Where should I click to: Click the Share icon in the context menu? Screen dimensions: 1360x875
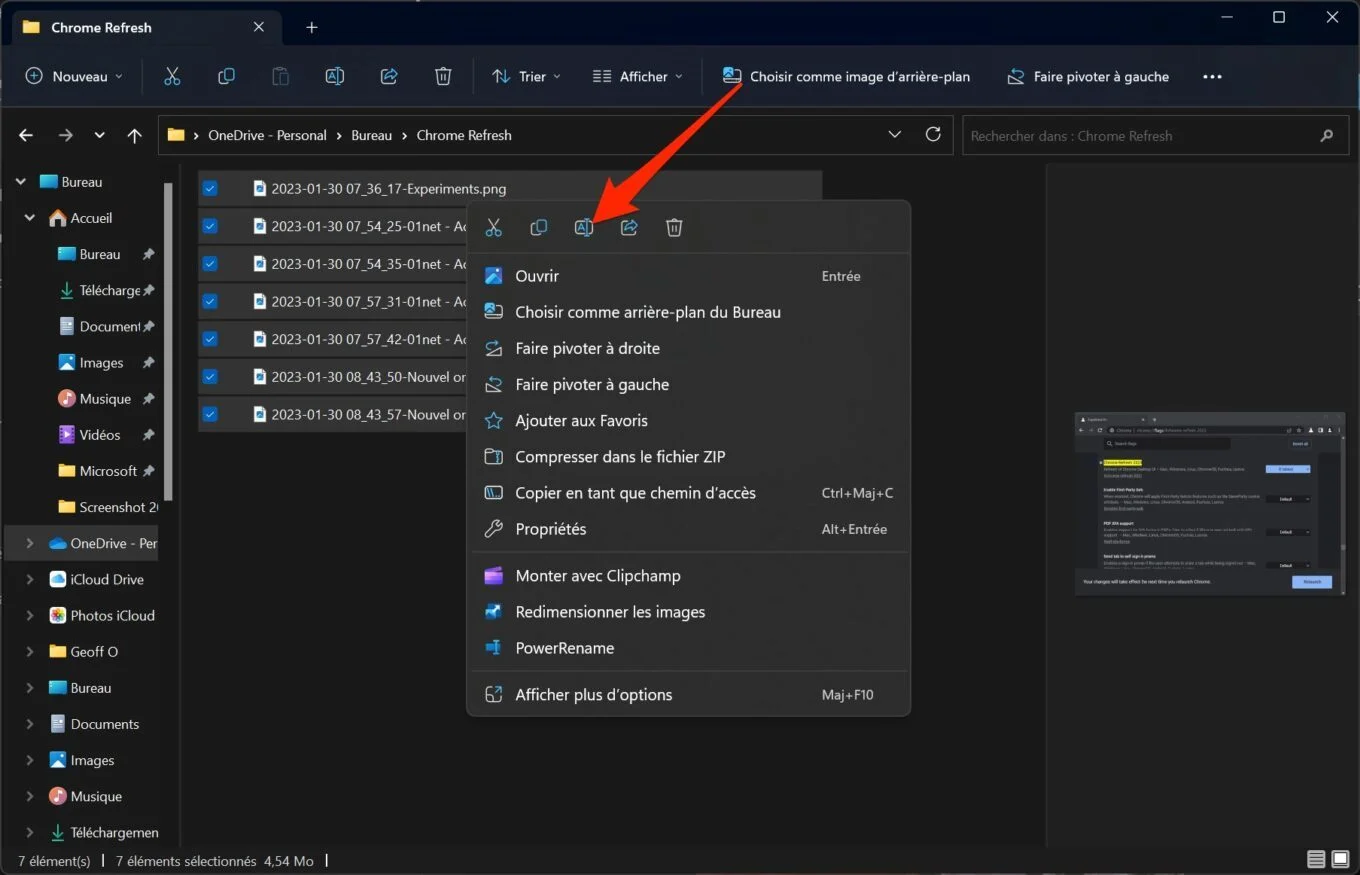tap(629, 228)
